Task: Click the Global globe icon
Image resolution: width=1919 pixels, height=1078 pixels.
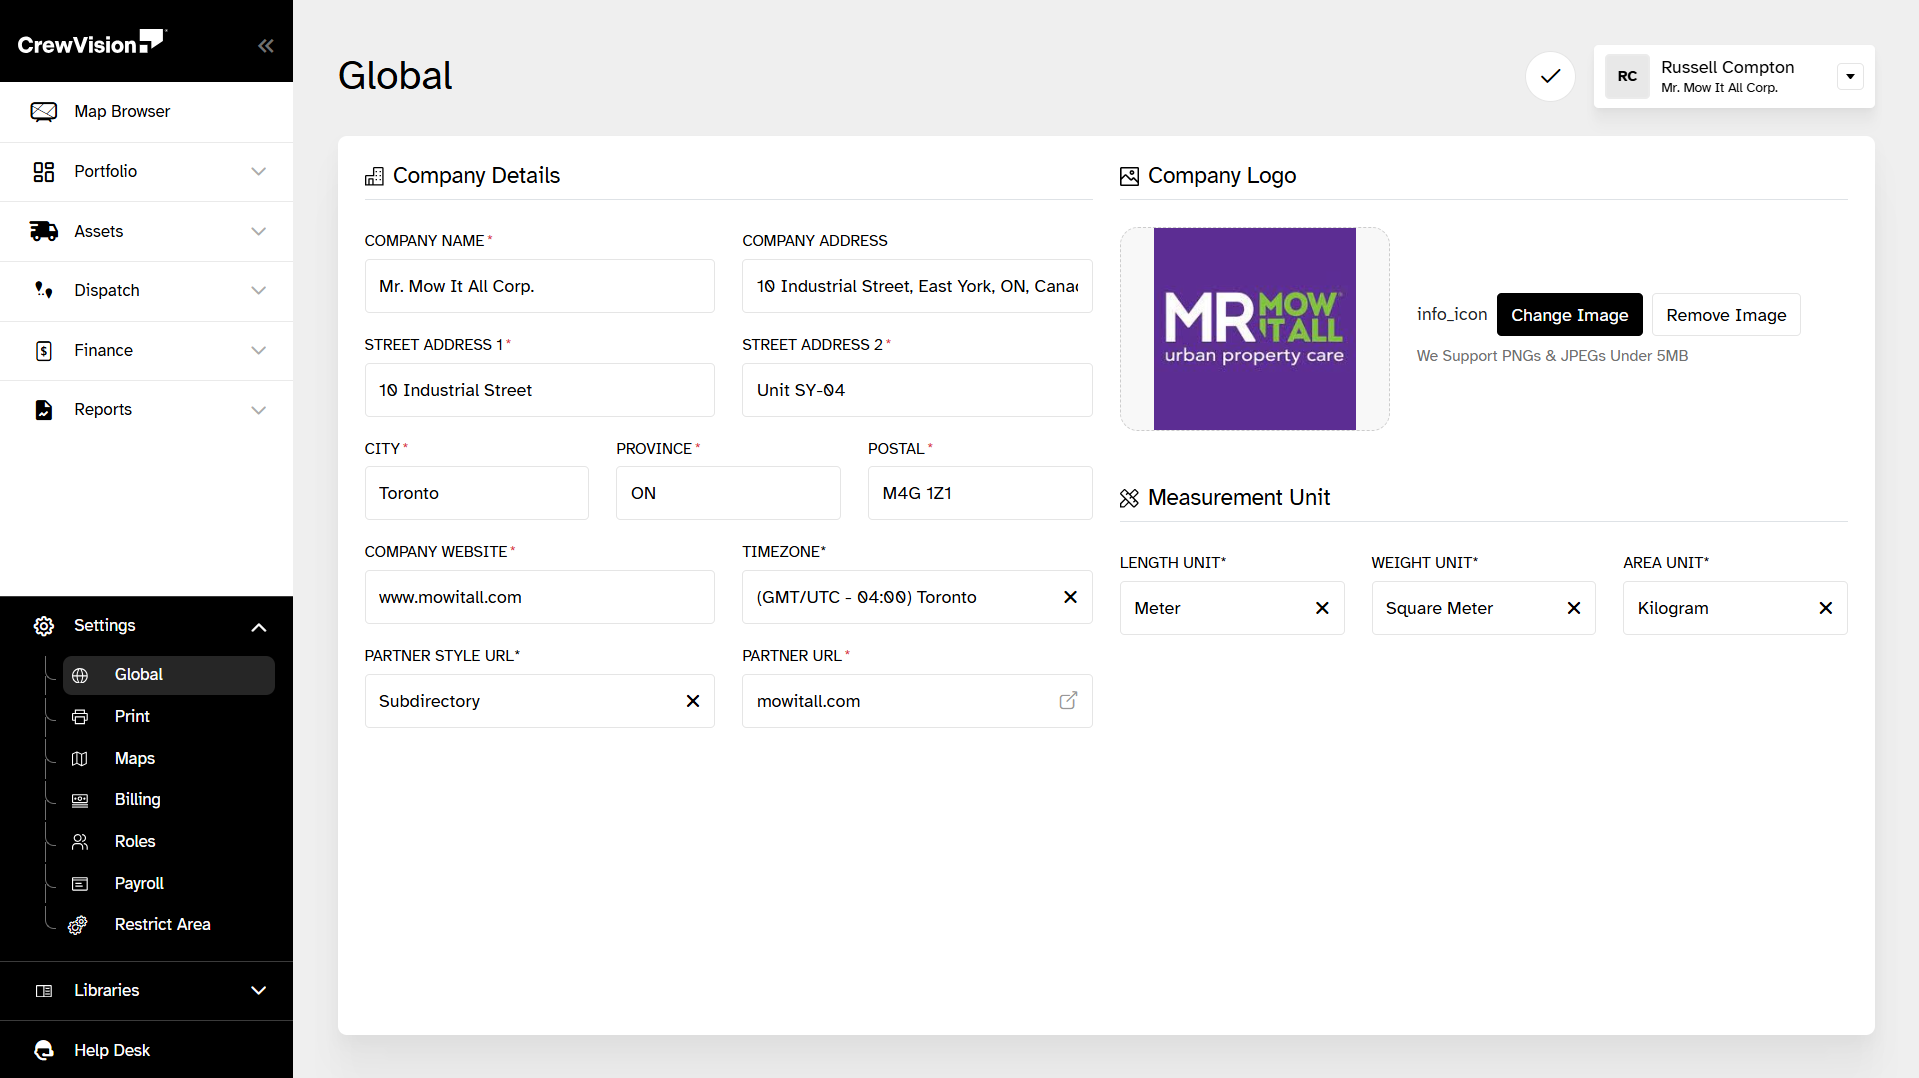Action: click(80, 675)
